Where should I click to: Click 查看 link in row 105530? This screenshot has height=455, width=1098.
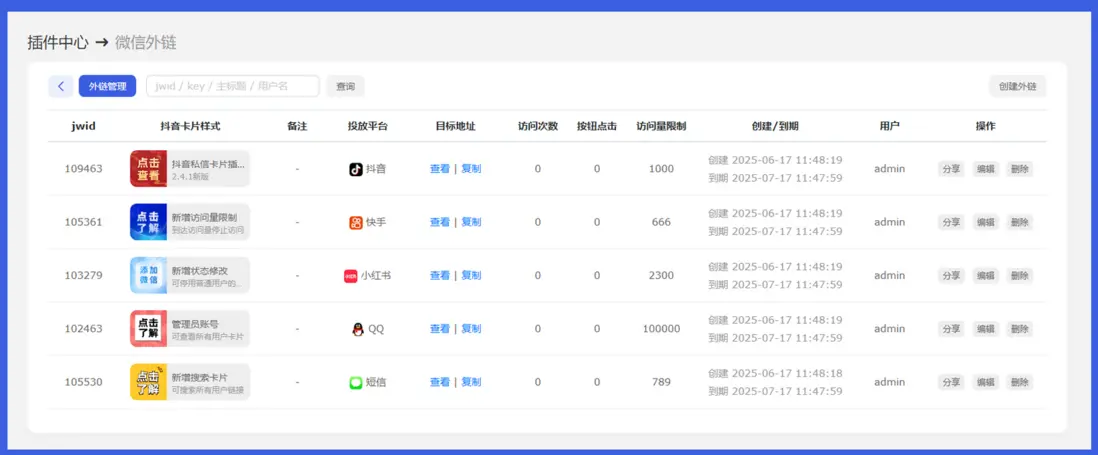coord(440,382)
